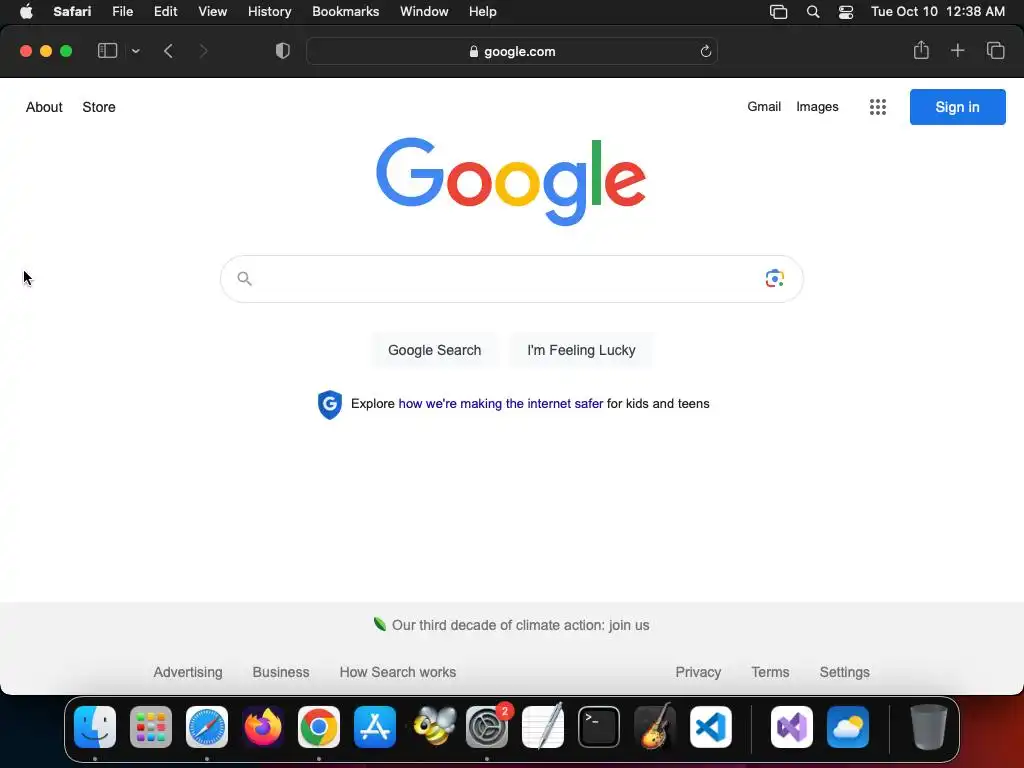Open the Images link

click(x=817, y=106)
